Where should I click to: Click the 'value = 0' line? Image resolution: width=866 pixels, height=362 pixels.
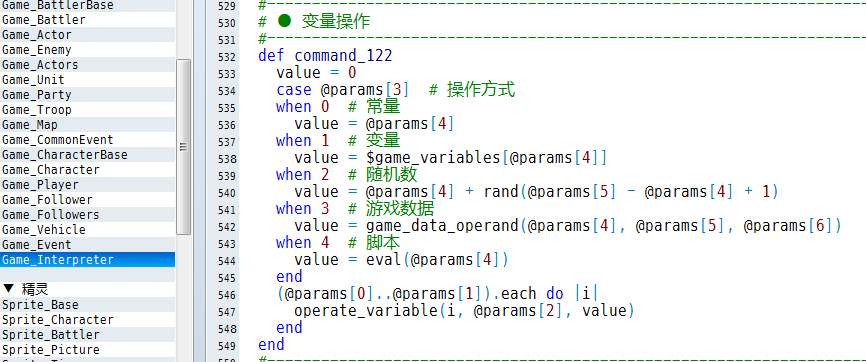point(316,73)
